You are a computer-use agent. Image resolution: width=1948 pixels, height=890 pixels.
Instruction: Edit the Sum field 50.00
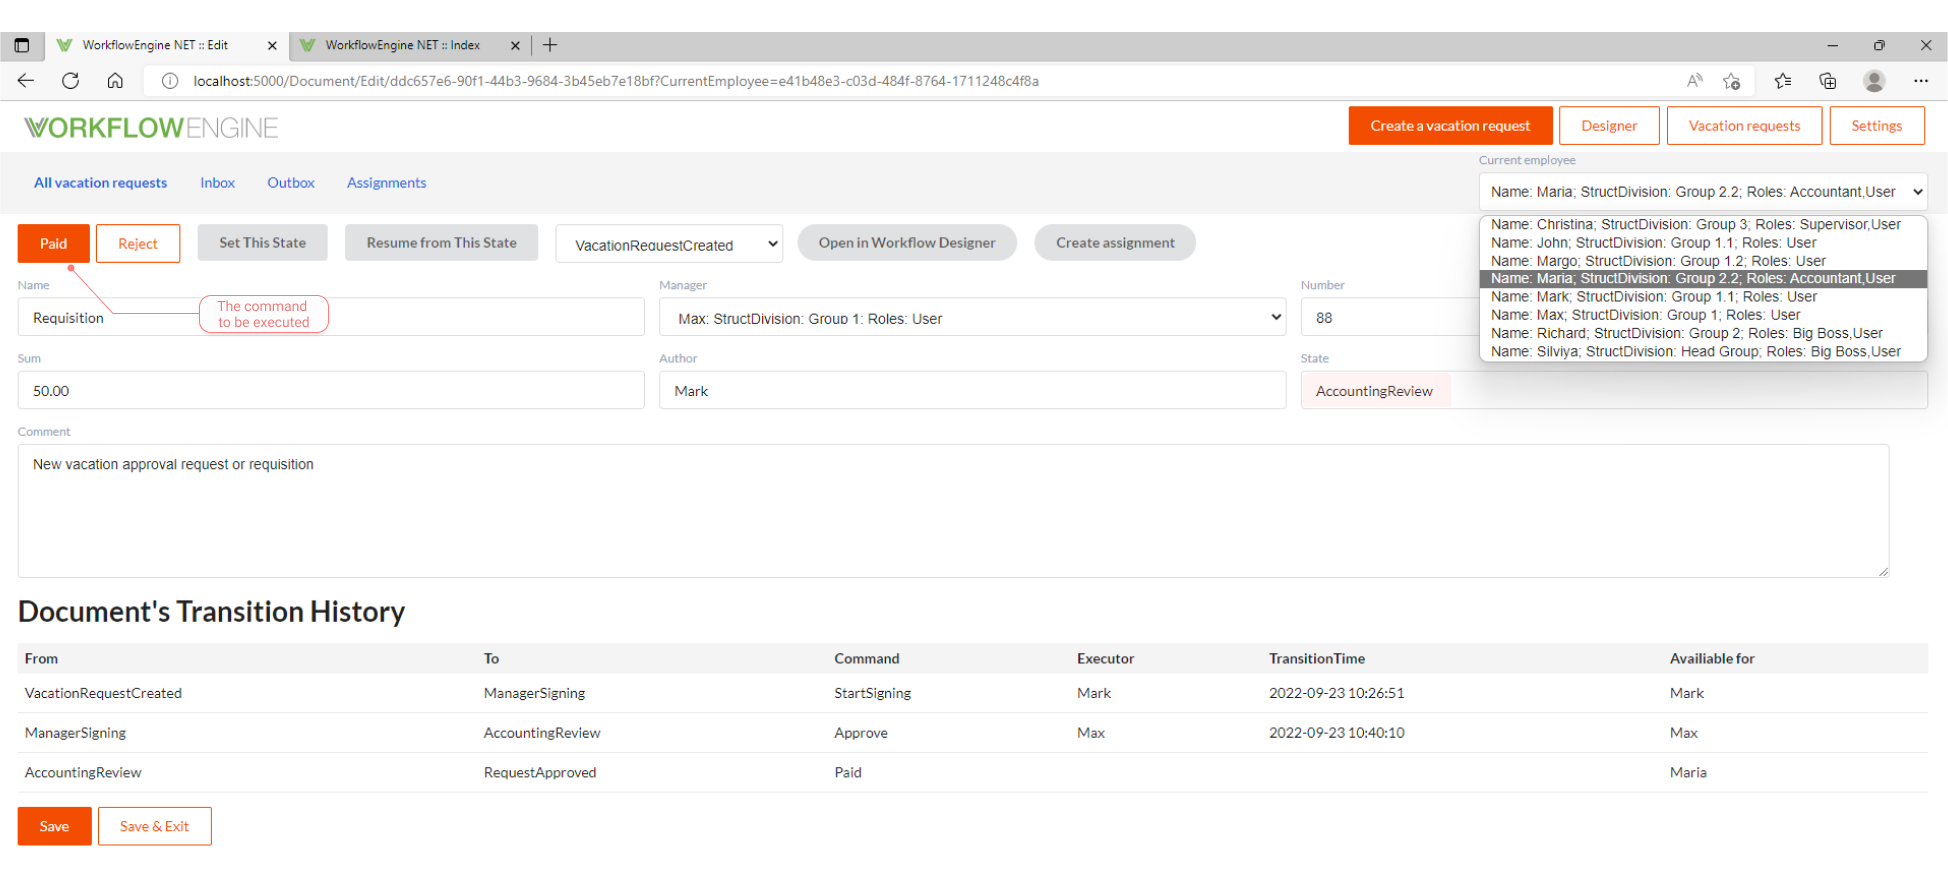[x=331, y=390]
